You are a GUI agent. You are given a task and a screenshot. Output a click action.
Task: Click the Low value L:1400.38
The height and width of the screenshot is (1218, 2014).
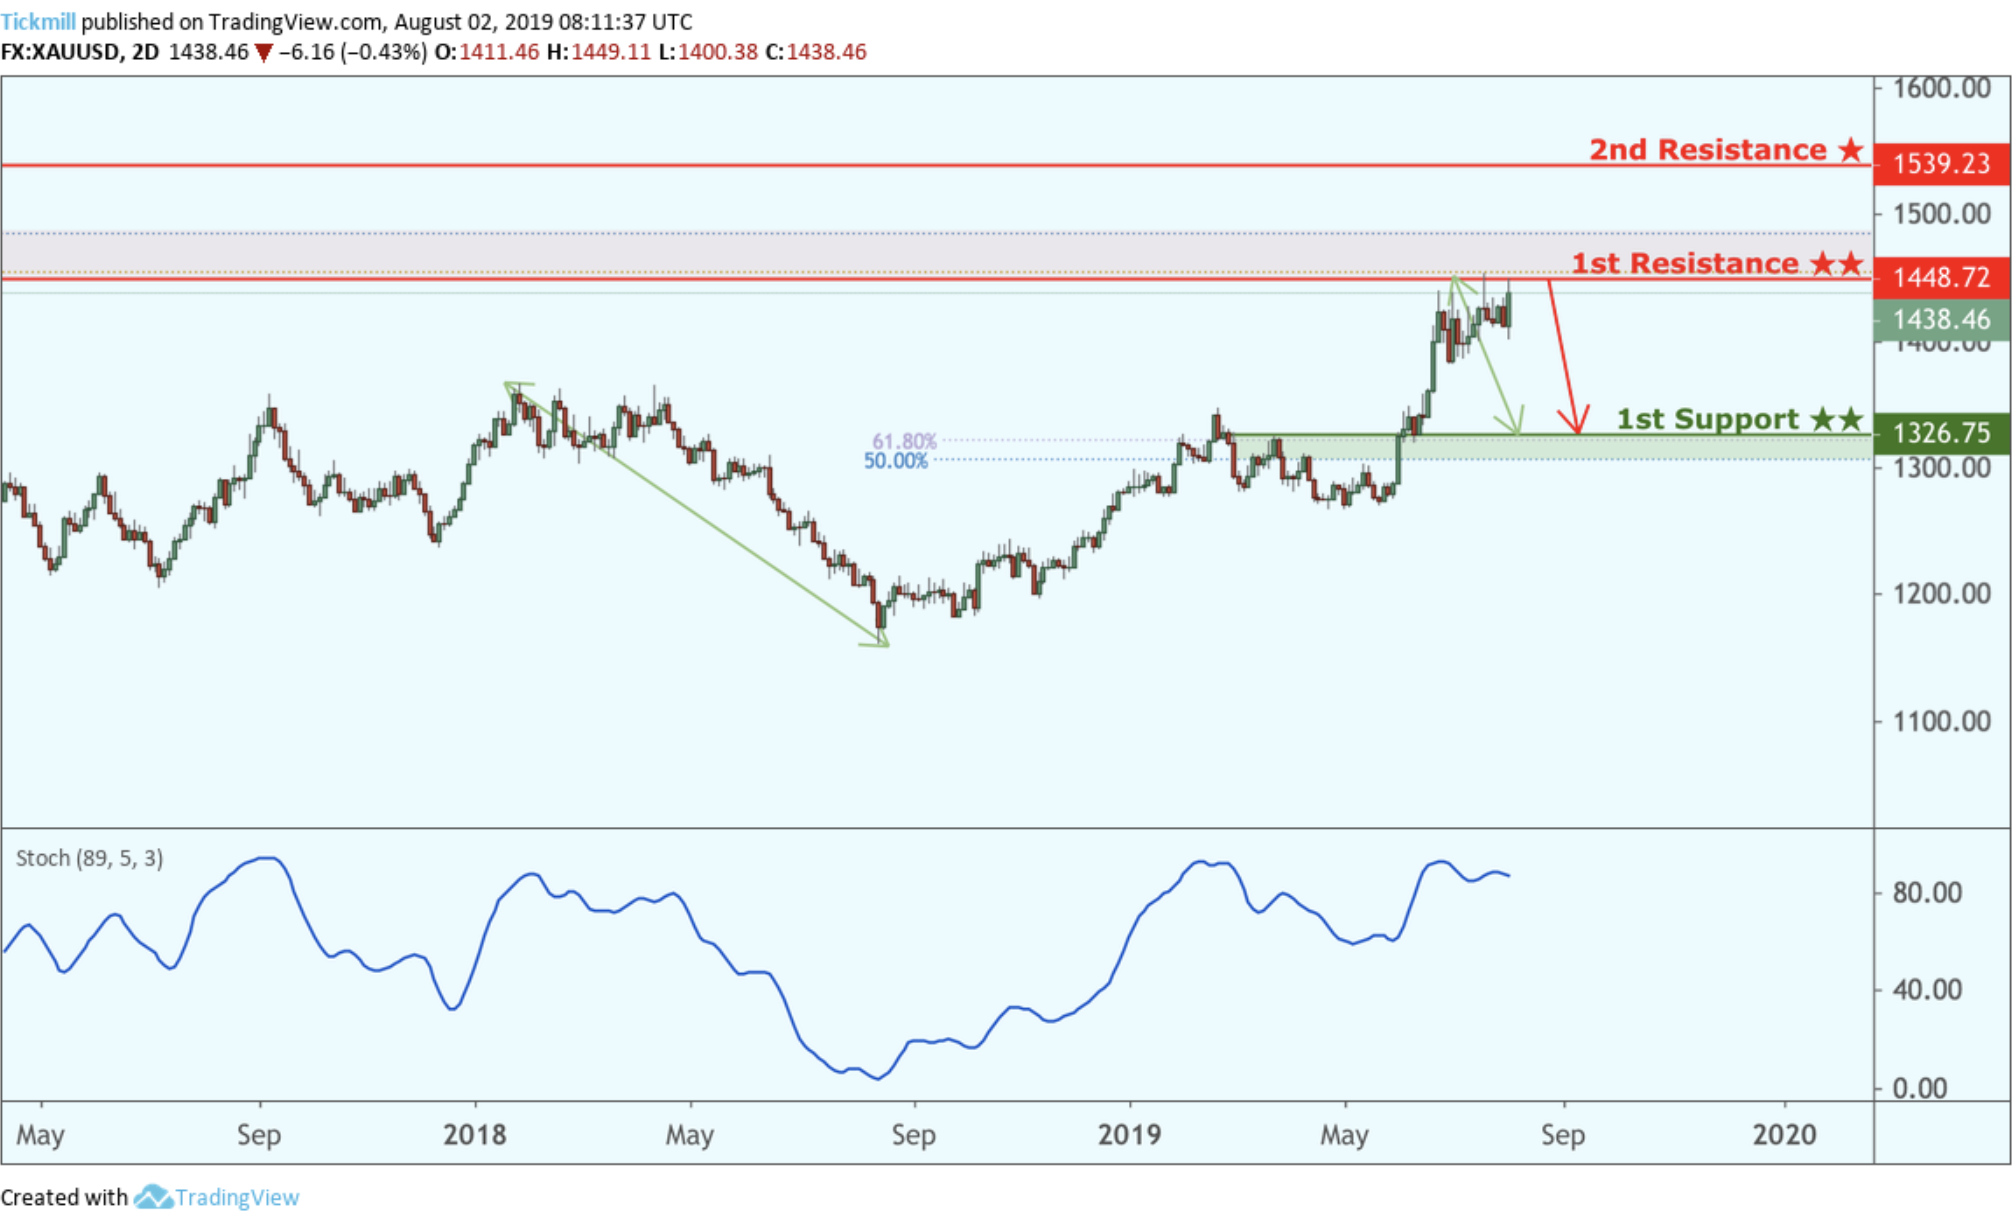708,52
